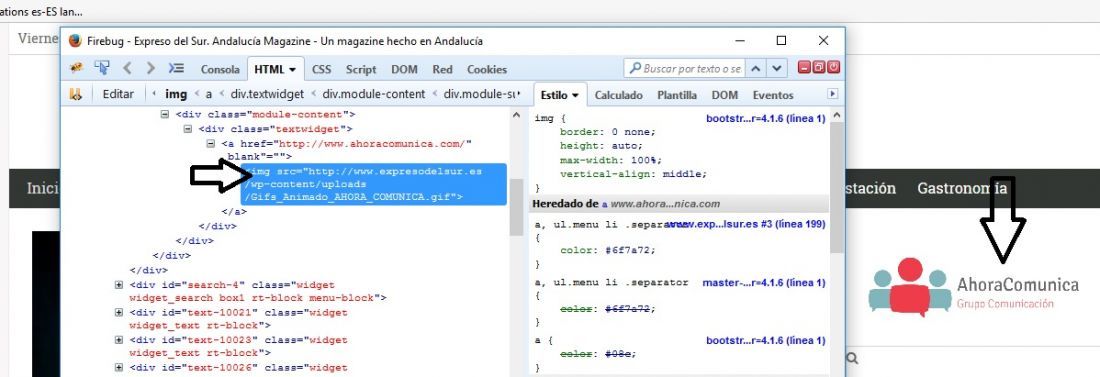Close the Firebug window
The height and width of the screenshot is (377, 1100).
point(824,41)
